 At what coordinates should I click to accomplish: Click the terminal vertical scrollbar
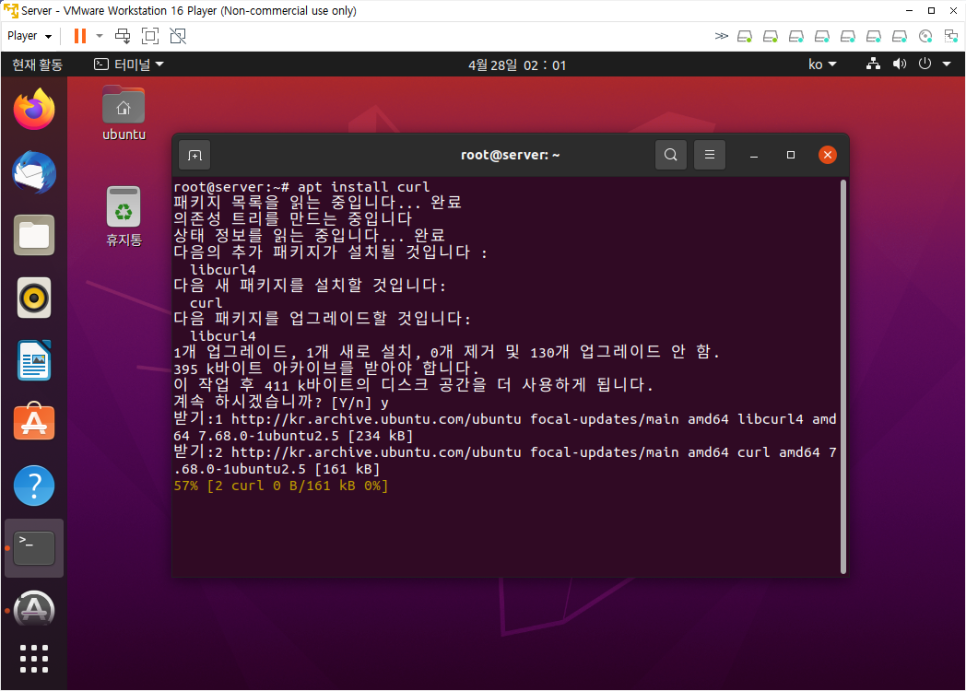843,376
